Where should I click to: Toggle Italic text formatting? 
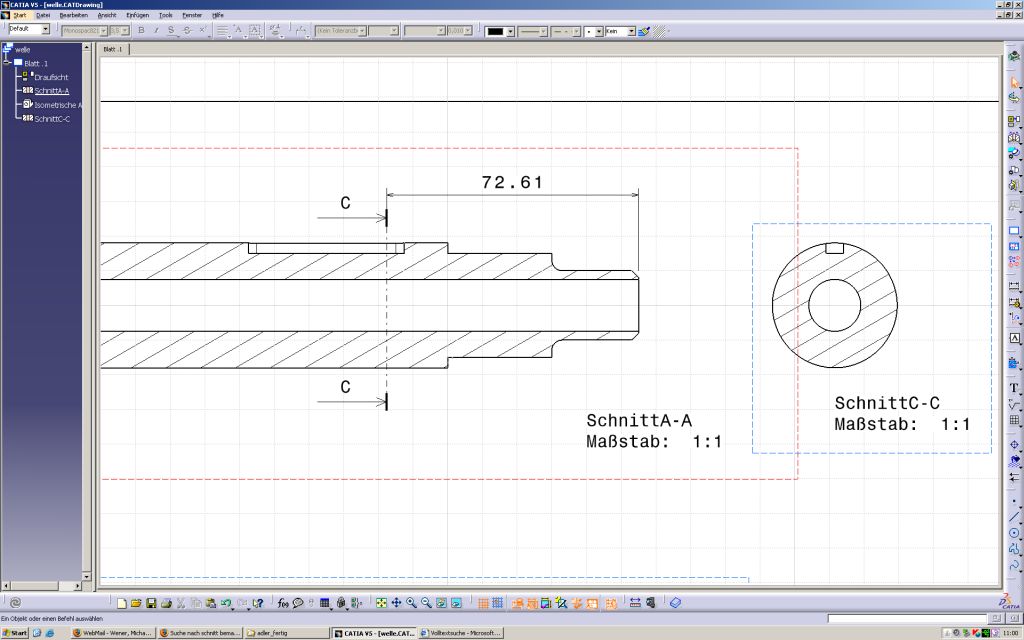tap(156, 31)
